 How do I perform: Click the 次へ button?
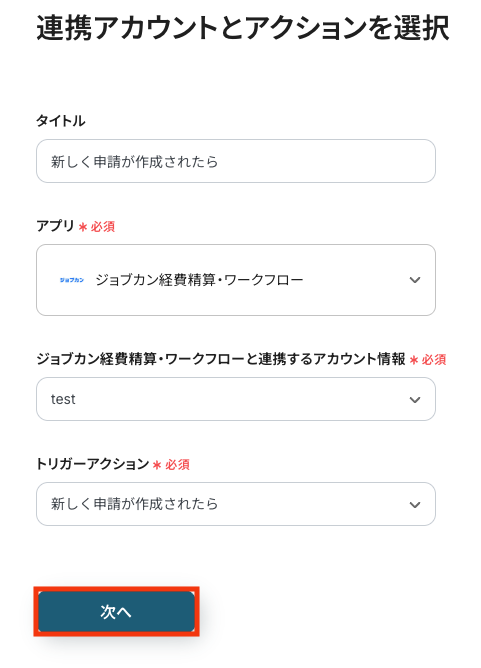[116, 611]
